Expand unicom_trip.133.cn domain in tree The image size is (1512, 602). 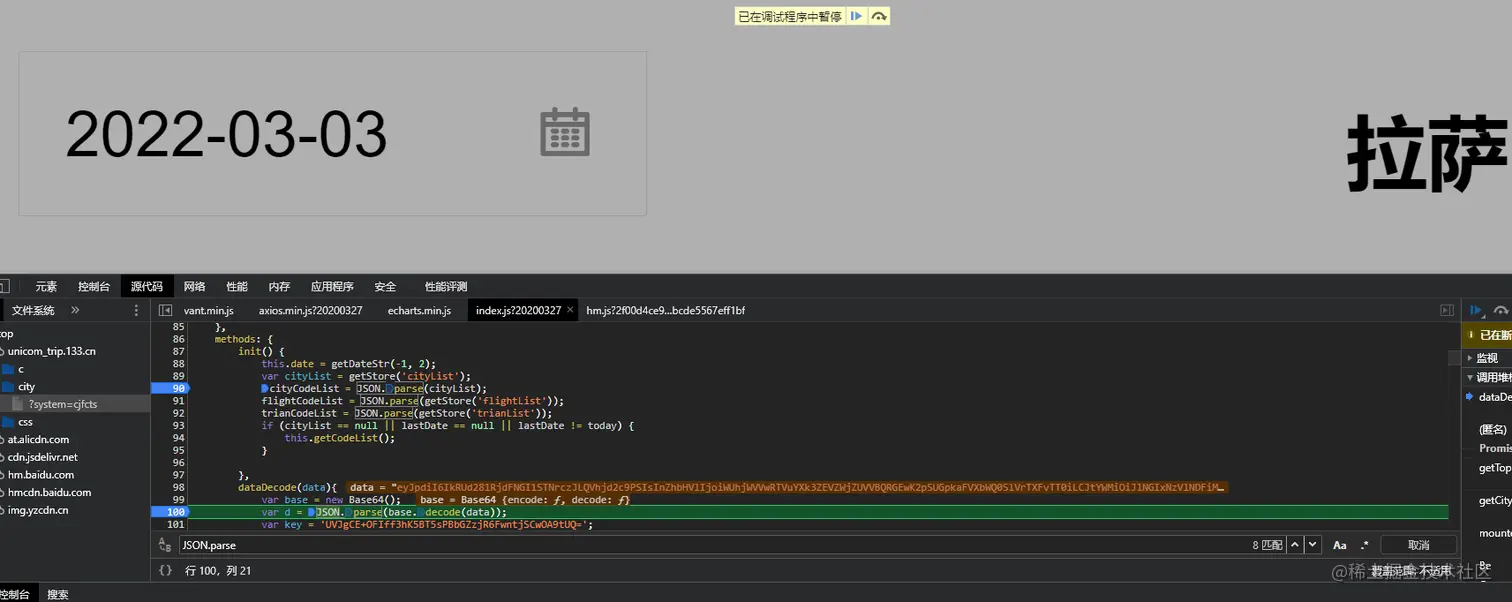[x=52, y=351]
